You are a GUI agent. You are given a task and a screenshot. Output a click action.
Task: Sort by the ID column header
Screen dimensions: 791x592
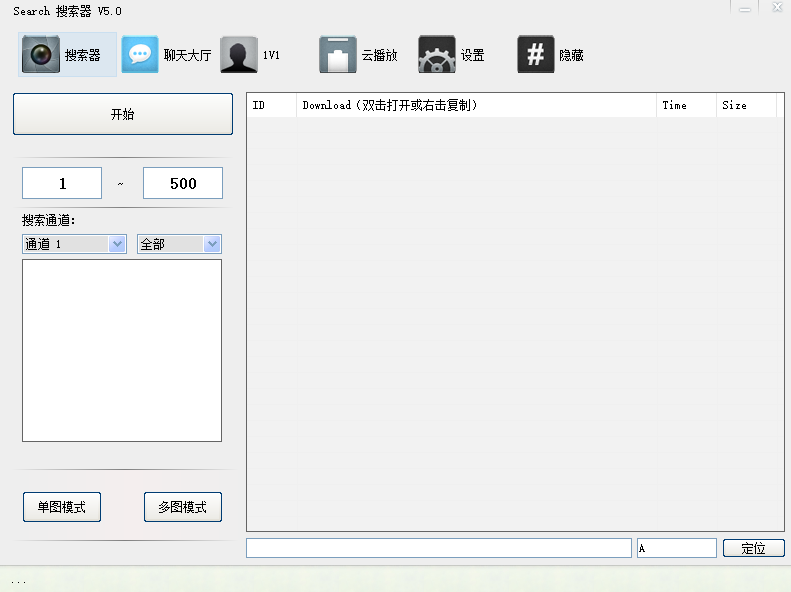click(x=271, y=105)
